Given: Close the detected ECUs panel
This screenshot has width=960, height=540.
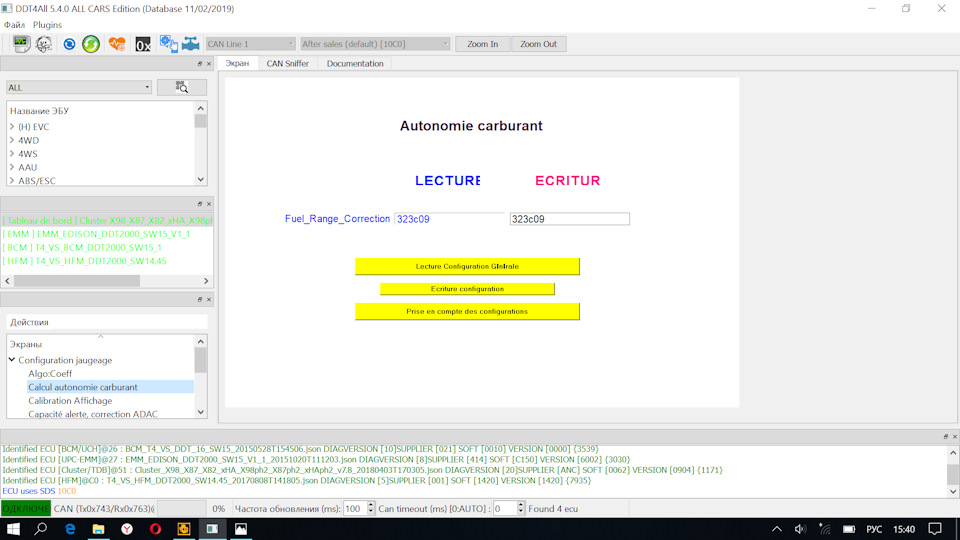Looking at the screenshot, I should pos(209,204).
